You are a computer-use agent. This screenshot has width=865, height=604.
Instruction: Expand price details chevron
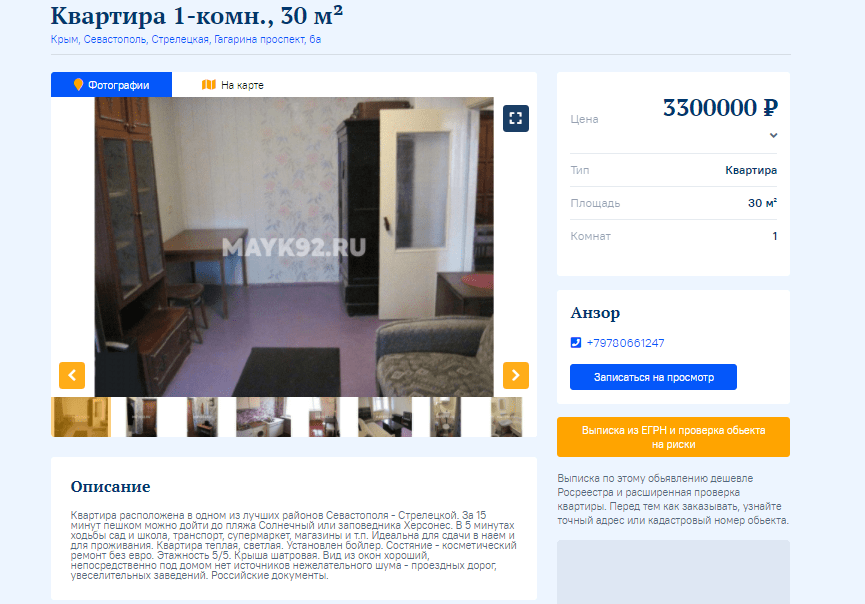[773, 135]
